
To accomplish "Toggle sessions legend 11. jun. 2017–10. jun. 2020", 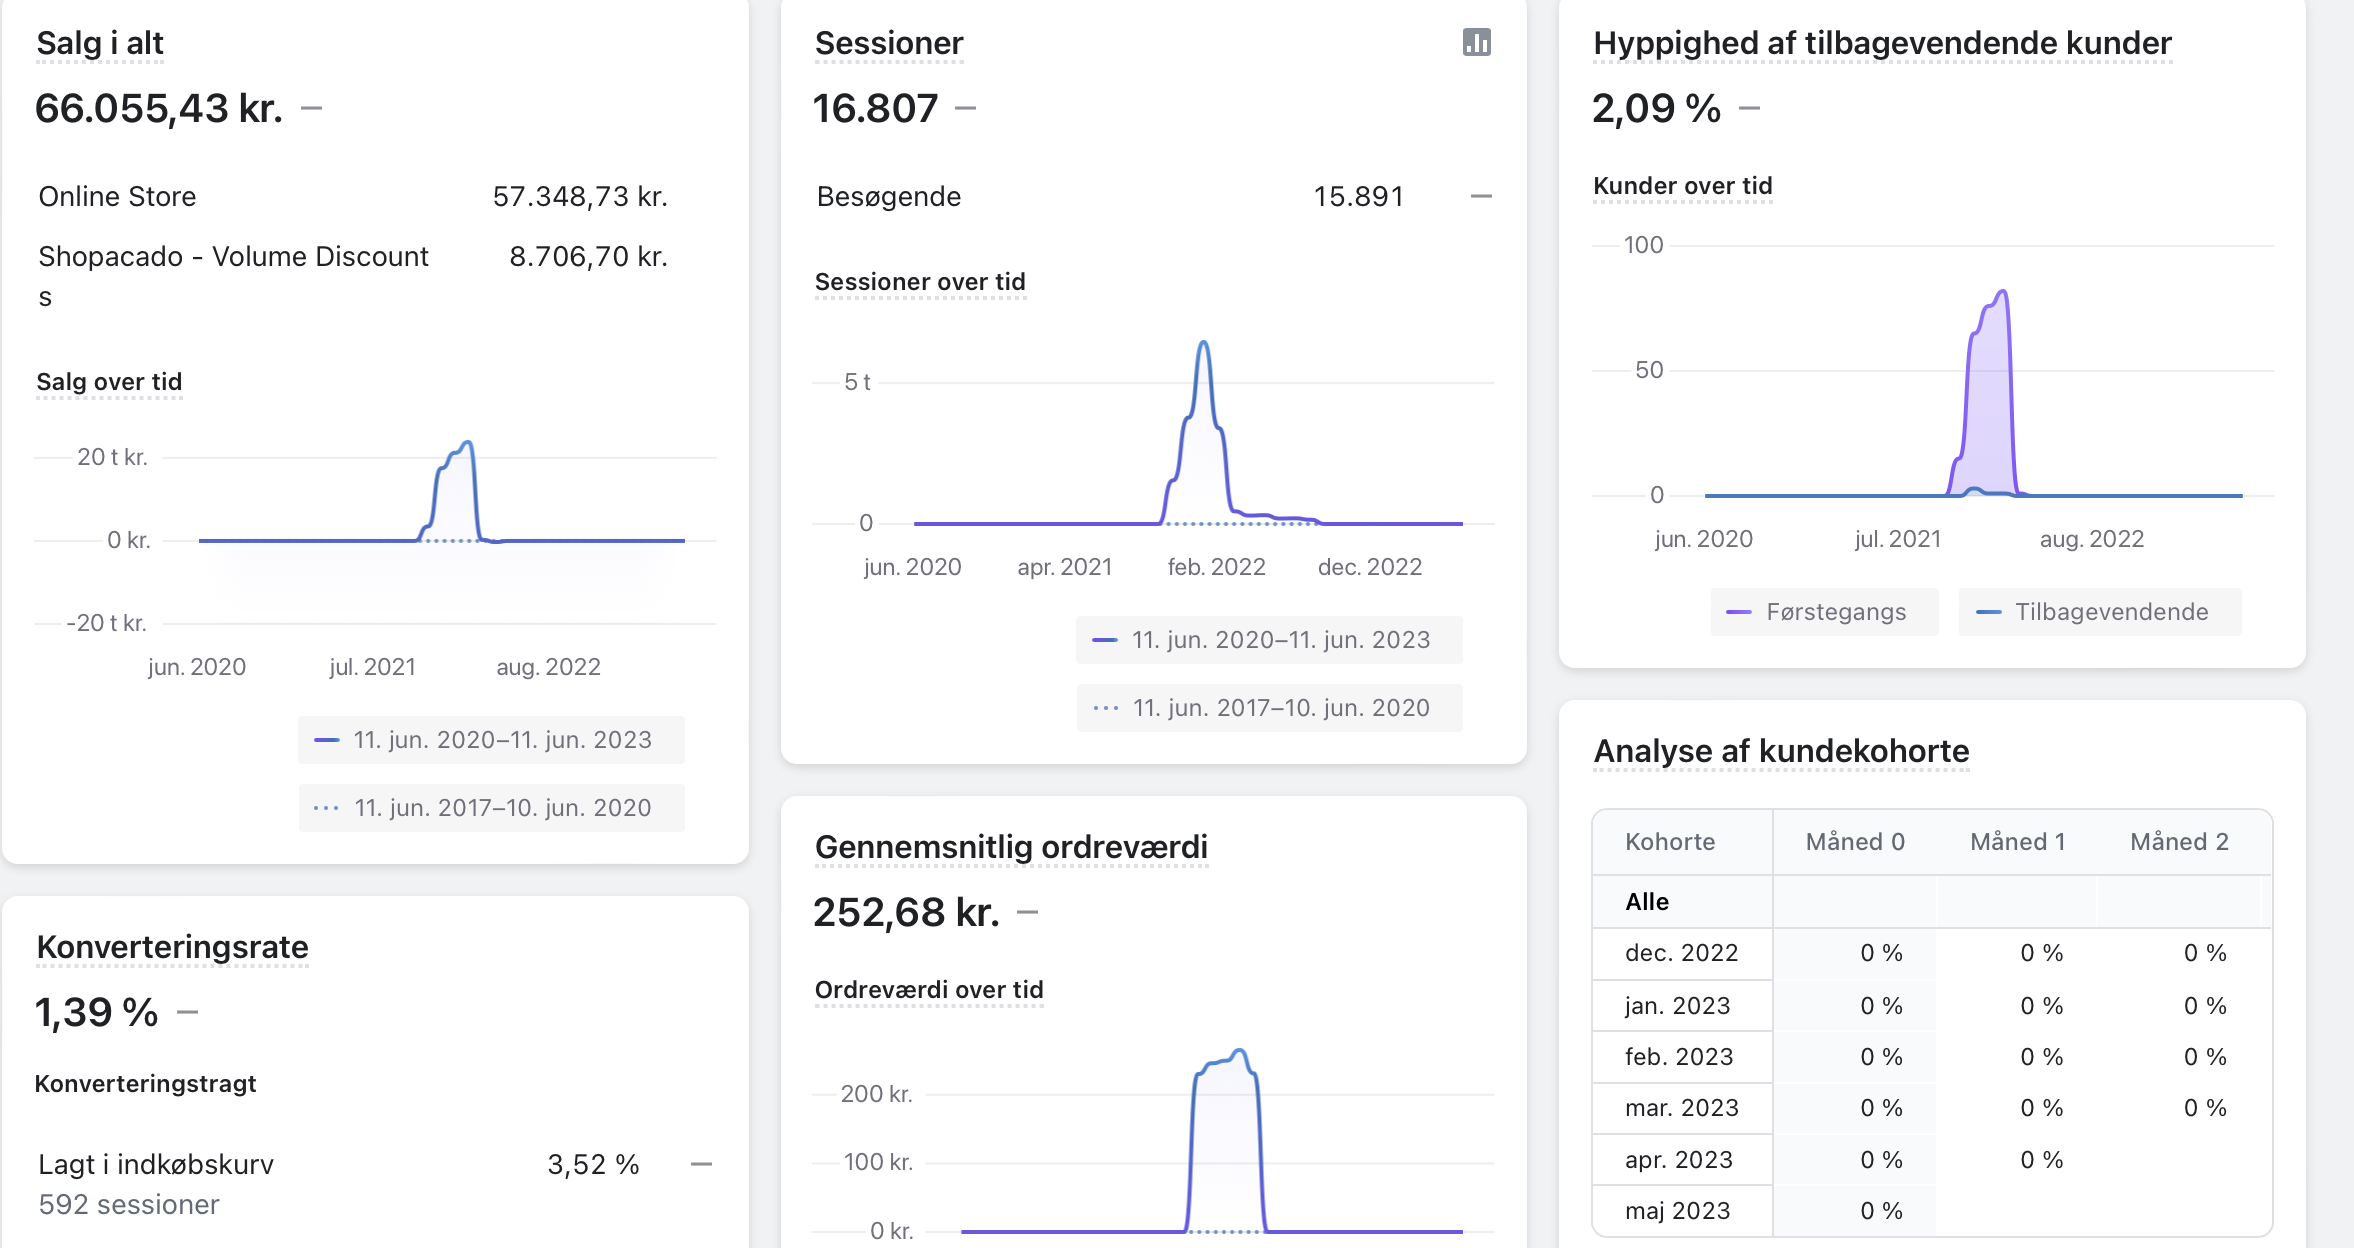I will 1269,708.
